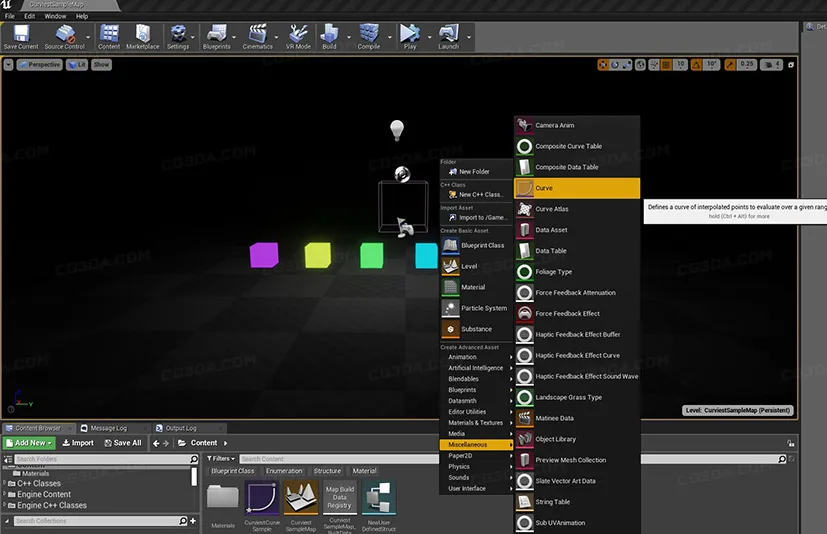Choose Matinee Data asset type

[577, 418]
